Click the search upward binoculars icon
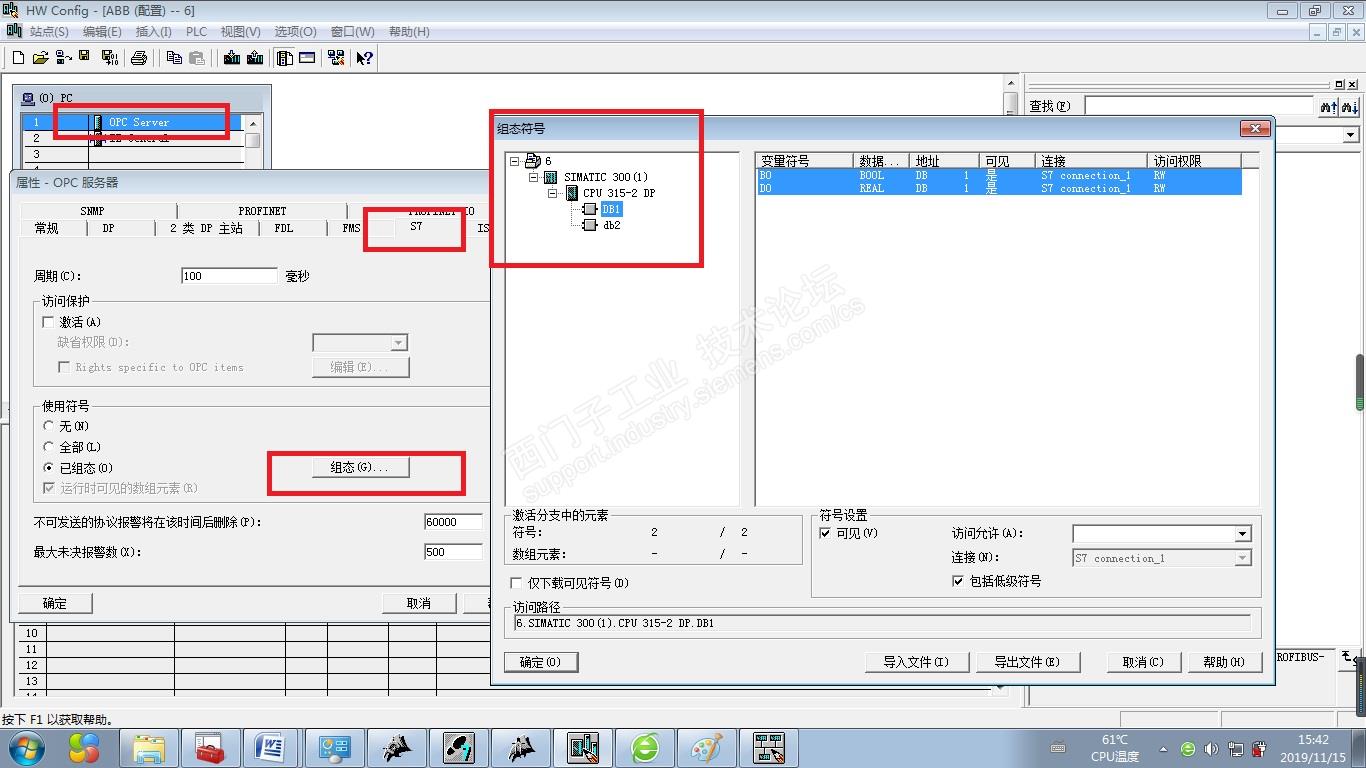Image resolution: width=1366 pixels, height=768 pixels. click(1328, 106)
